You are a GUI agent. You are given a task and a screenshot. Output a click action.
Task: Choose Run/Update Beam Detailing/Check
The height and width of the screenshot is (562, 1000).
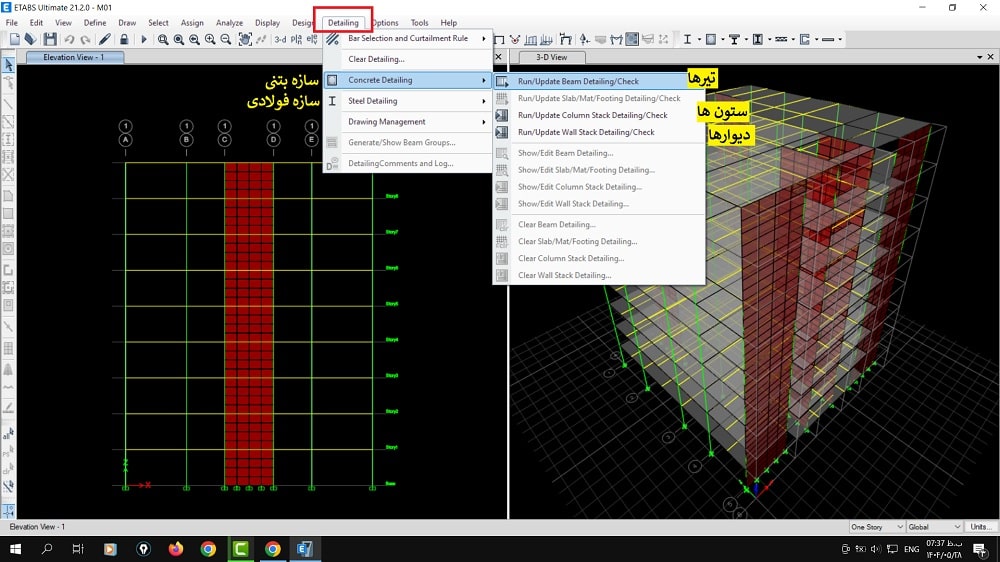point(578,81)
